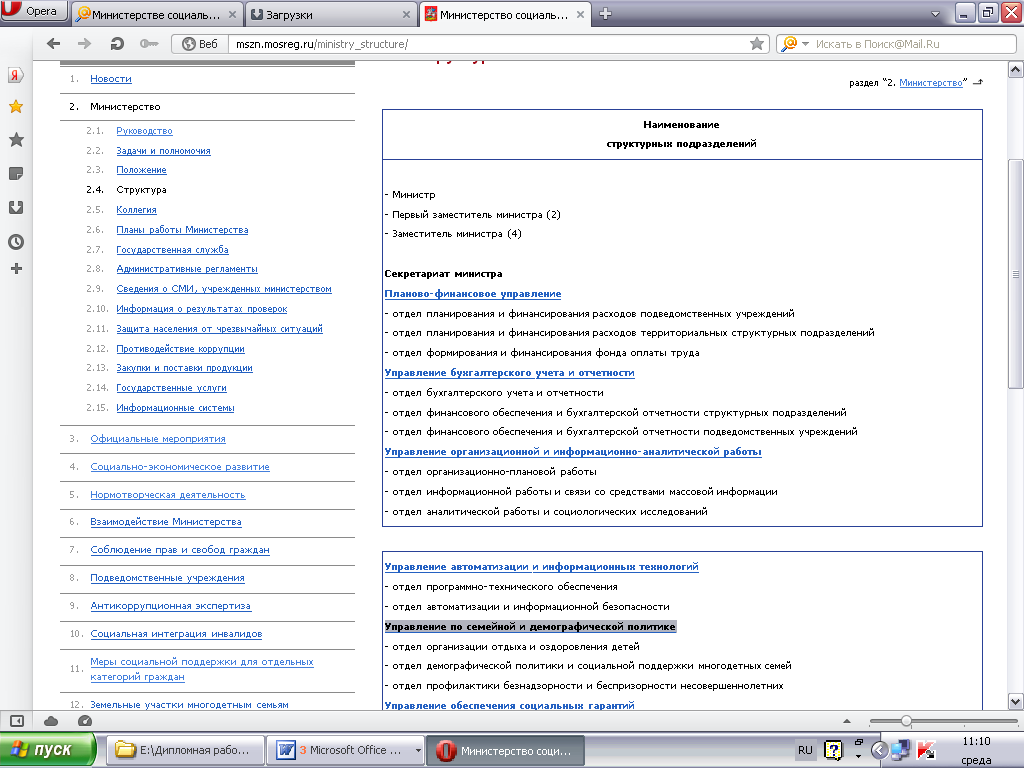The height and width of the screenshot is (768, 1024).
Task: Click the system clock showing 11:10
Action: (x=976, y=741)
